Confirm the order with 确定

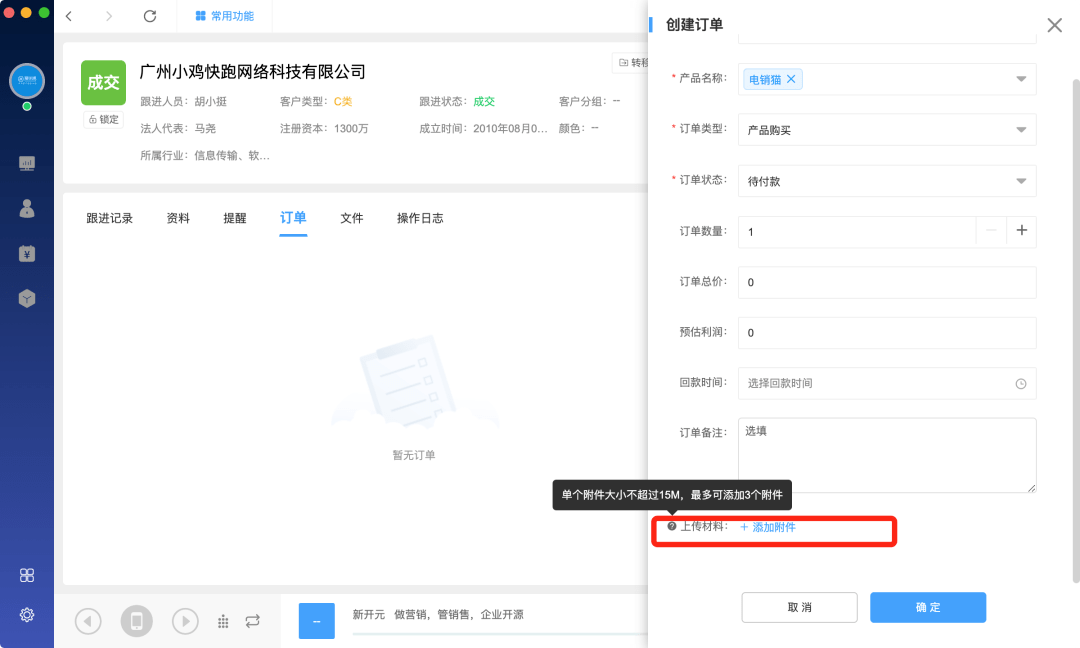click(928, 607)
